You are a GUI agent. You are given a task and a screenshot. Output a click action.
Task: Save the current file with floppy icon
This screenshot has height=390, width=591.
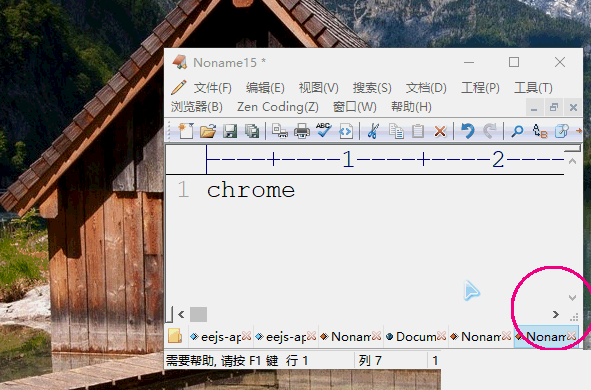tap(230, 131)
